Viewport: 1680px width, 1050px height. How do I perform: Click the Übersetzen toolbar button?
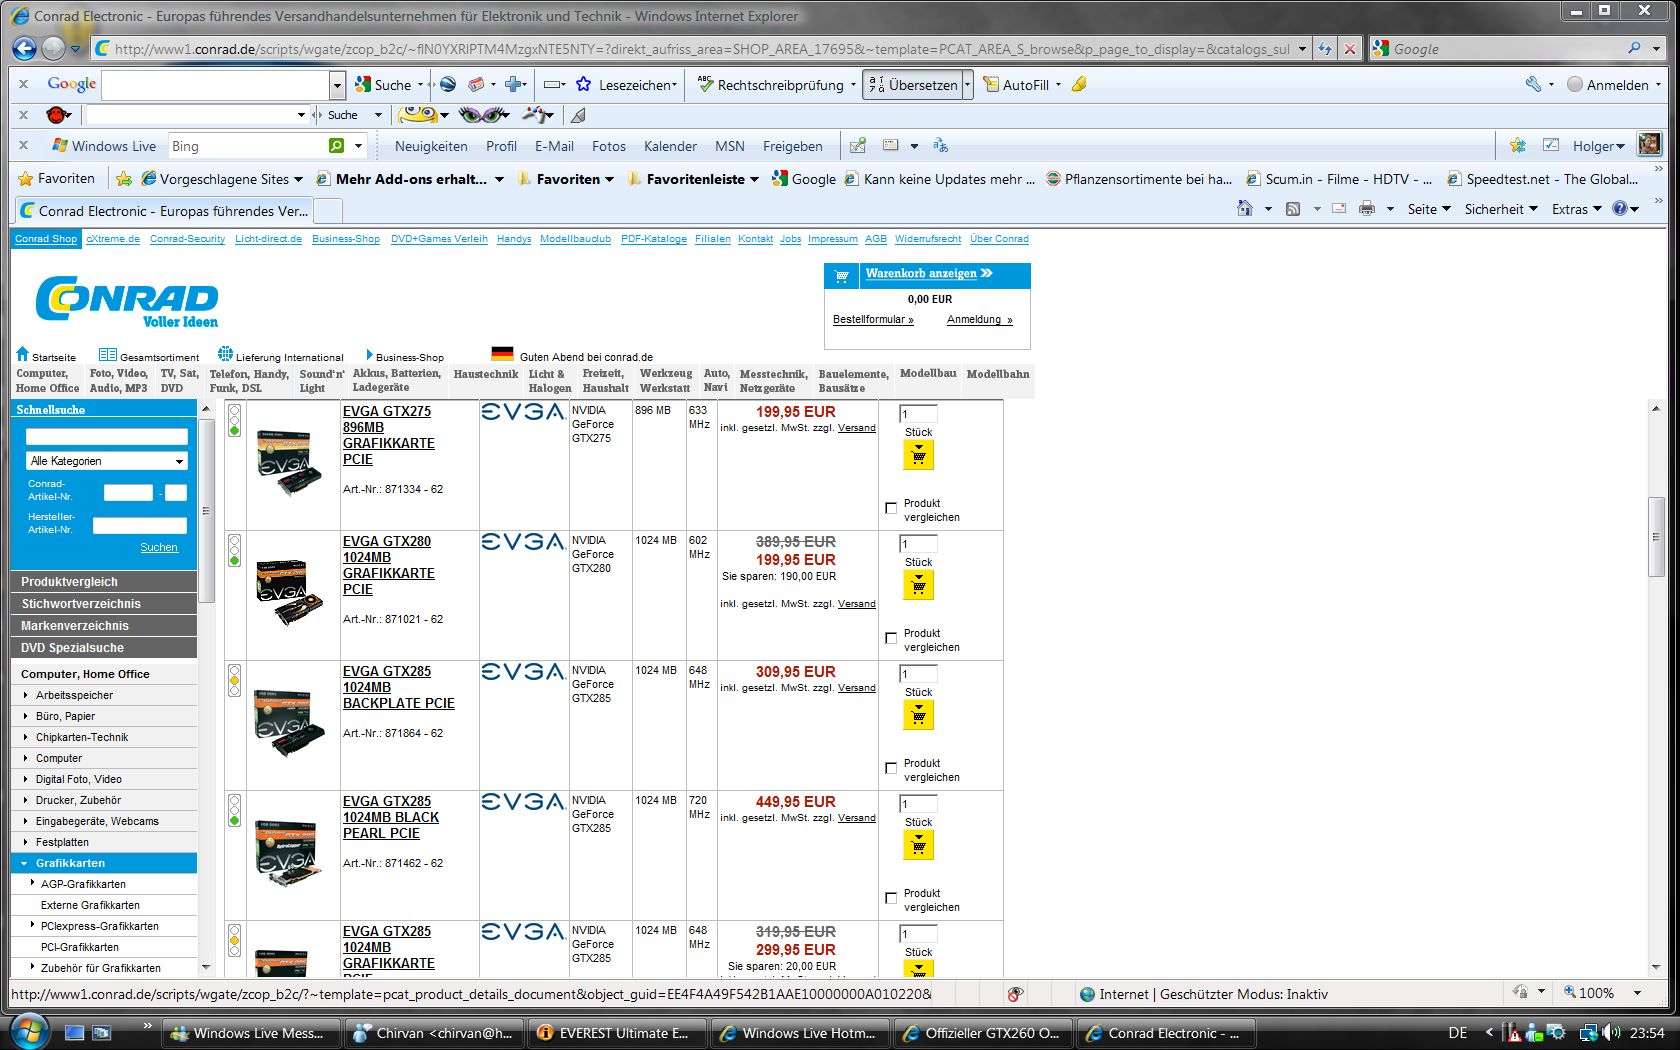(x=912, y=85)
